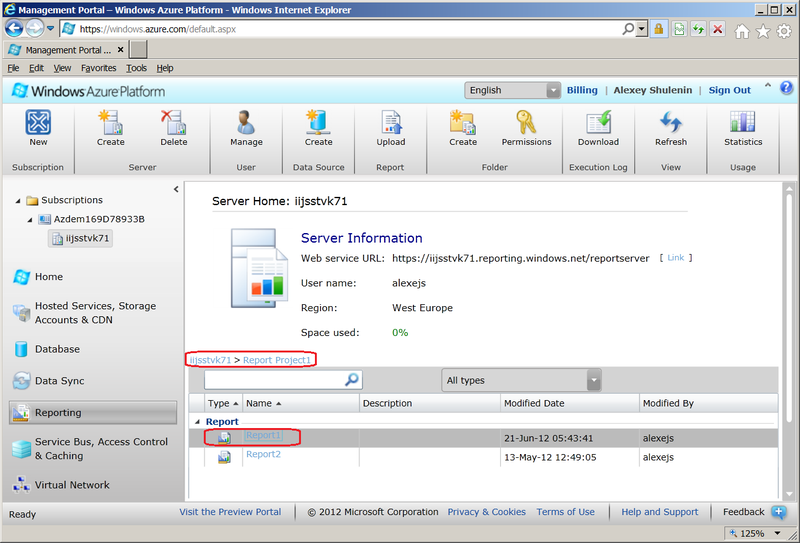Collapse the Azdem169D78933B subscription node
The image size is (800, 543).
30,219
